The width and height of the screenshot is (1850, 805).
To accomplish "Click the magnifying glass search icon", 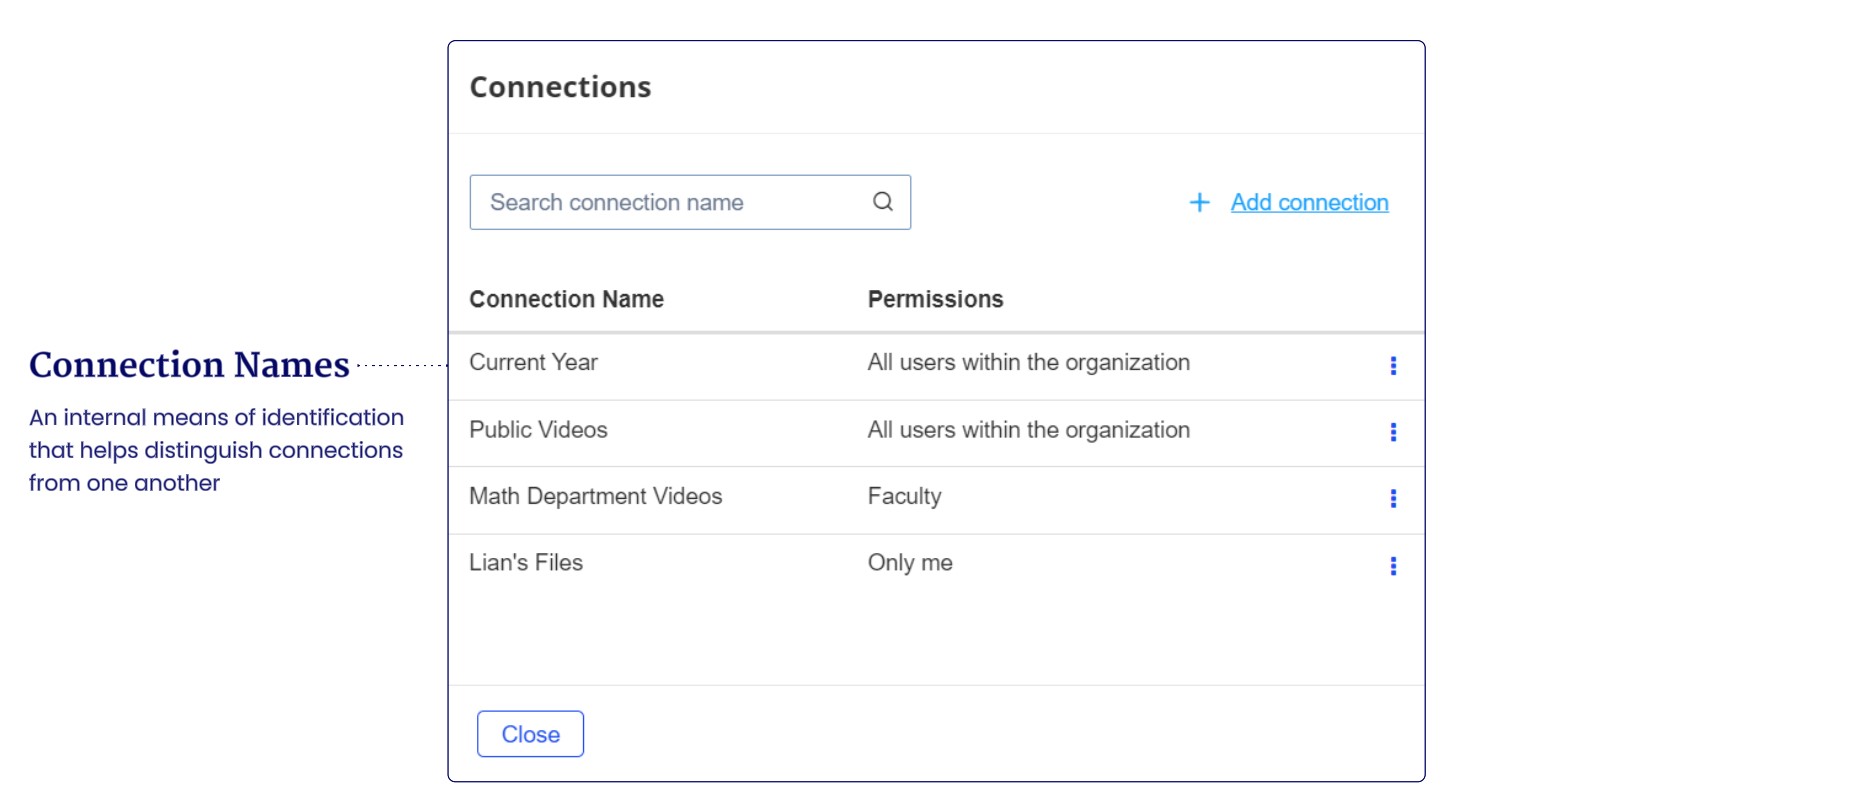I will 882,202.
